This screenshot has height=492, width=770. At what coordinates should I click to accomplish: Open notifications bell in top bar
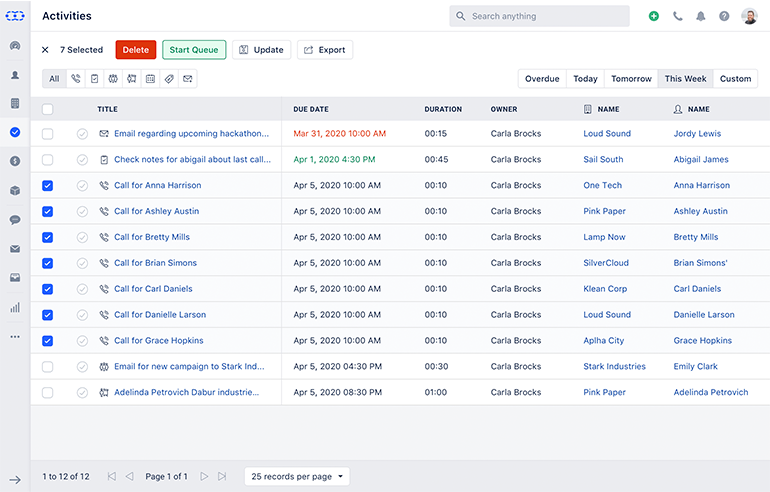click(x=701, y=16)
